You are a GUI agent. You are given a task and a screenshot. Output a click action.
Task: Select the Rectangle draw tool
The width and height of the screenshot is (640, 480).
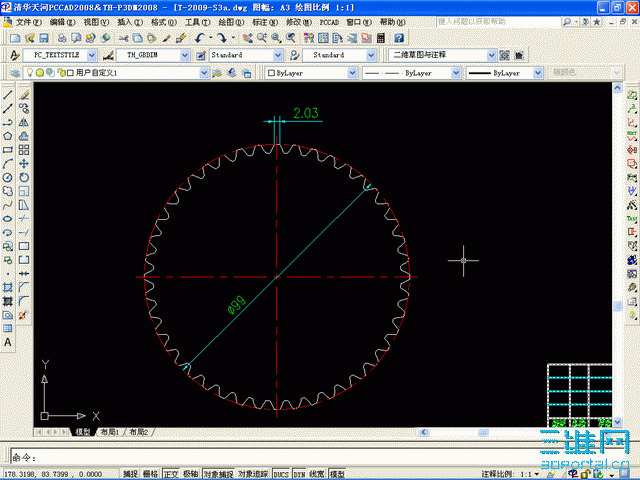tap(8, 150)
